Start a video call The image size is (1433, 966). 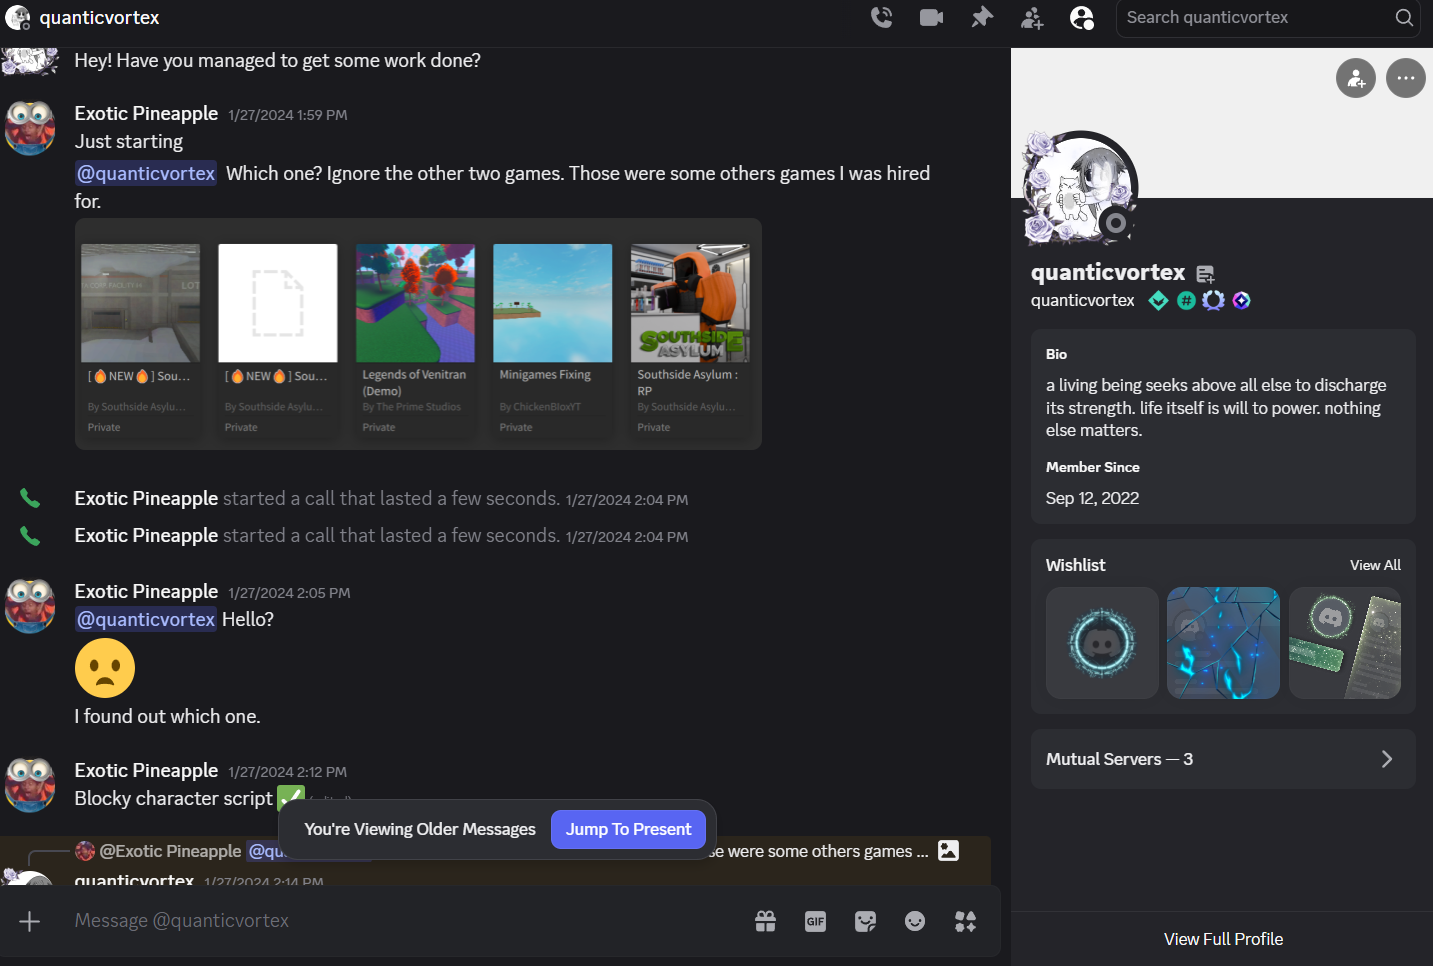point(931,18)
